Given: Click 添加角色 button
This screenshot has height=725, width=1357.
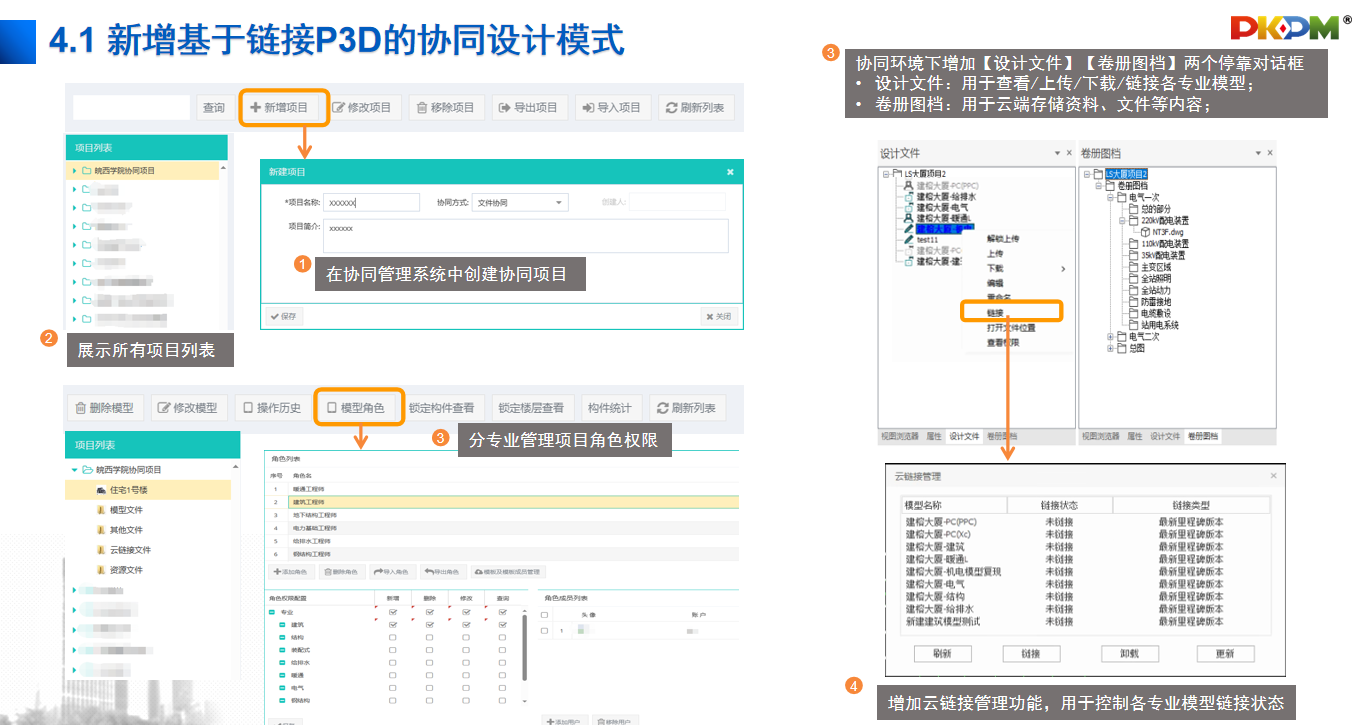Looking at the screenshot, I should click(291, 572).
